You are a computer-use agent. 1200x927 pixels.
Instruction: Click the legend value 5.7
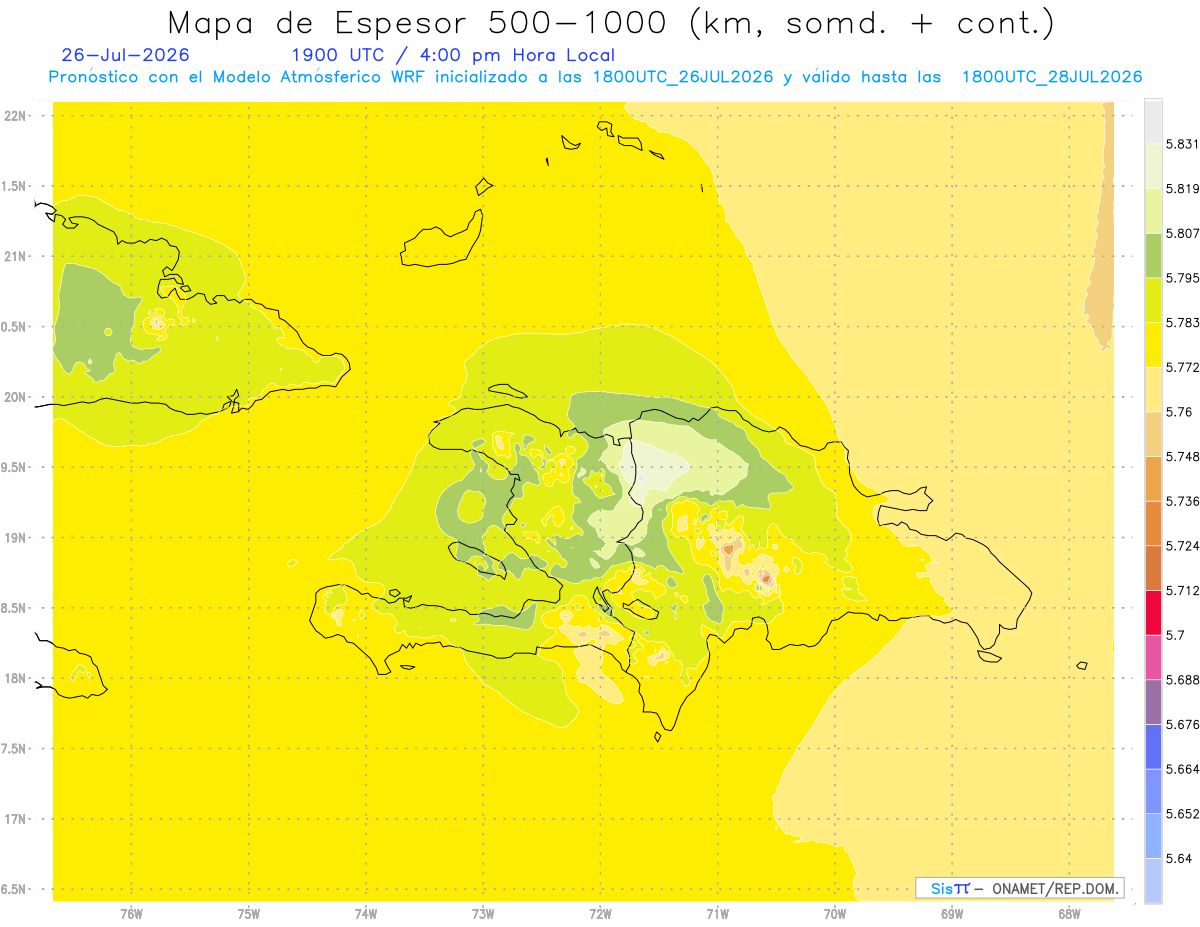pyautogui.click(x=1175, y=635)
